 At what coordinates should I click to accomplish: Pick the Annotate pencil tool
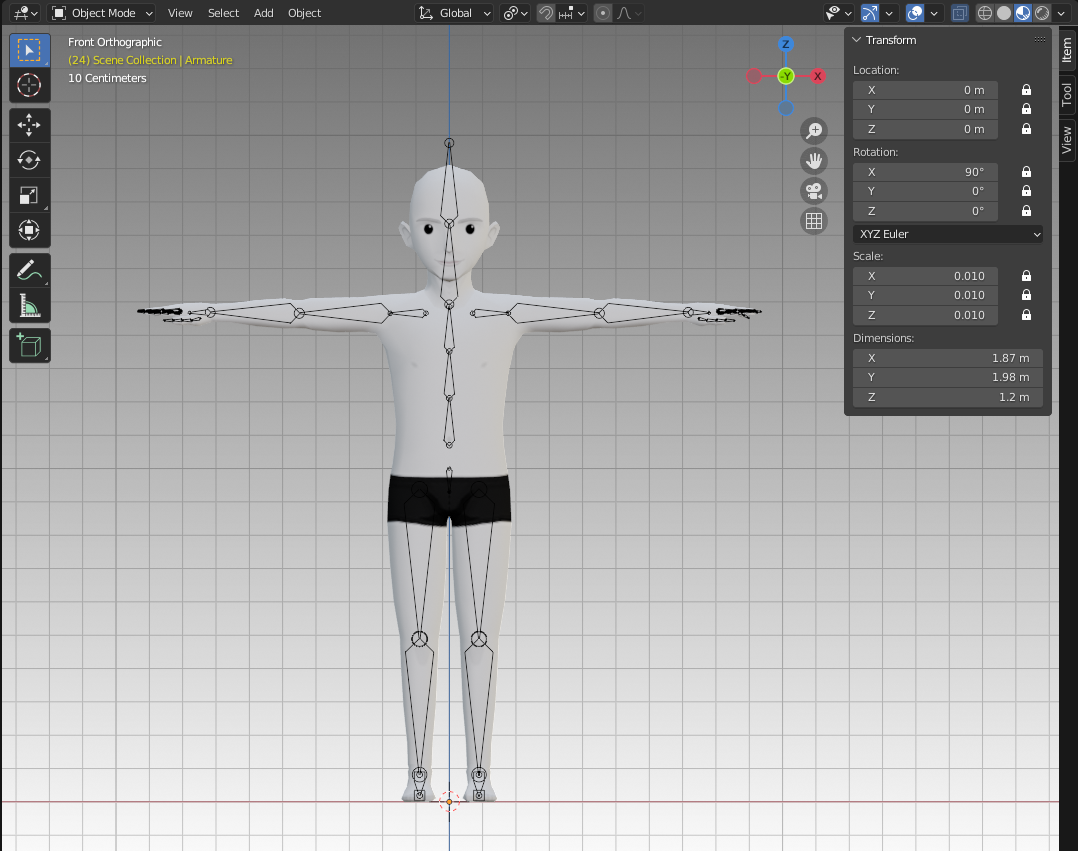[x=29, y=270]
